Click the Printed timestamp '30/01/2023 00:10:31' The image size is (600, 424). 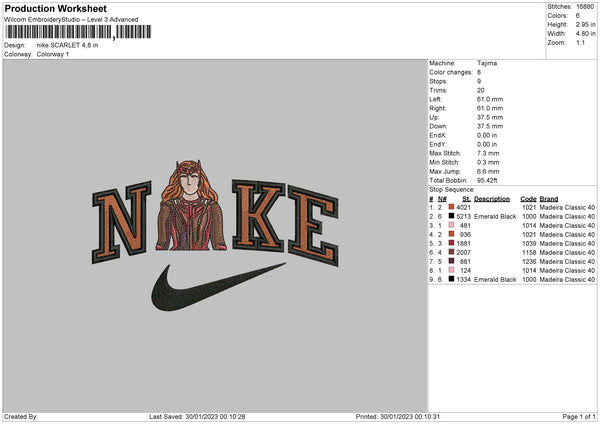coord(410,416)
